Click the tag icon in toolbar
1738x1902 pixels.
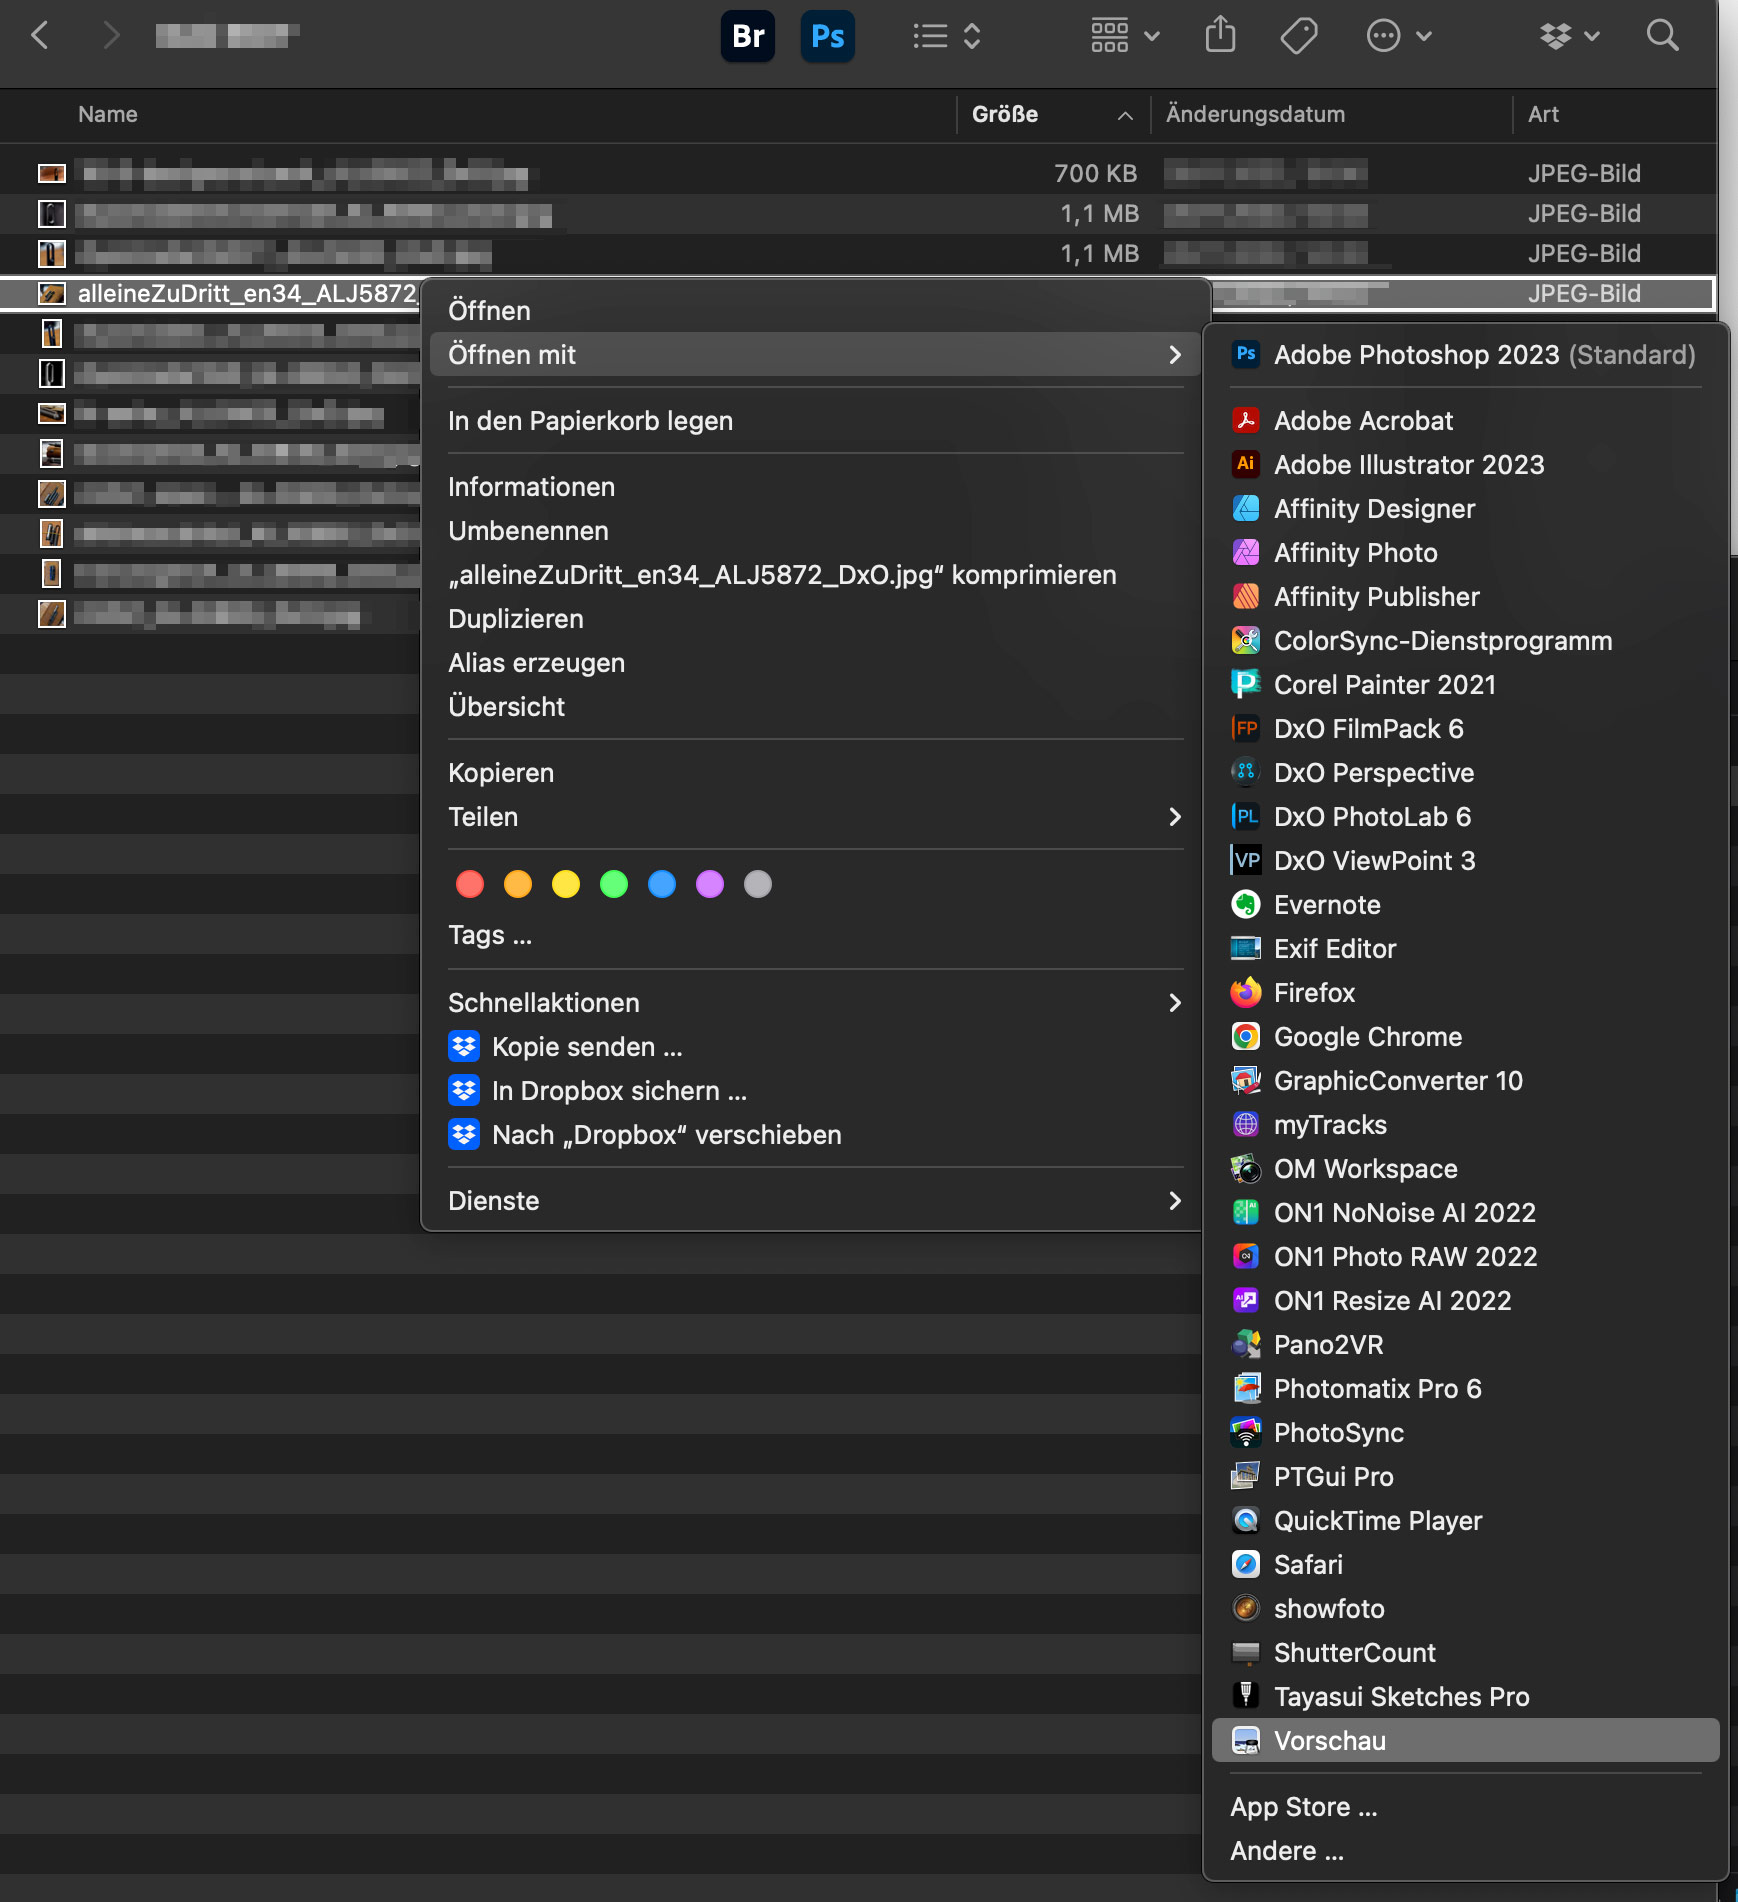(x=1298, y=37)
